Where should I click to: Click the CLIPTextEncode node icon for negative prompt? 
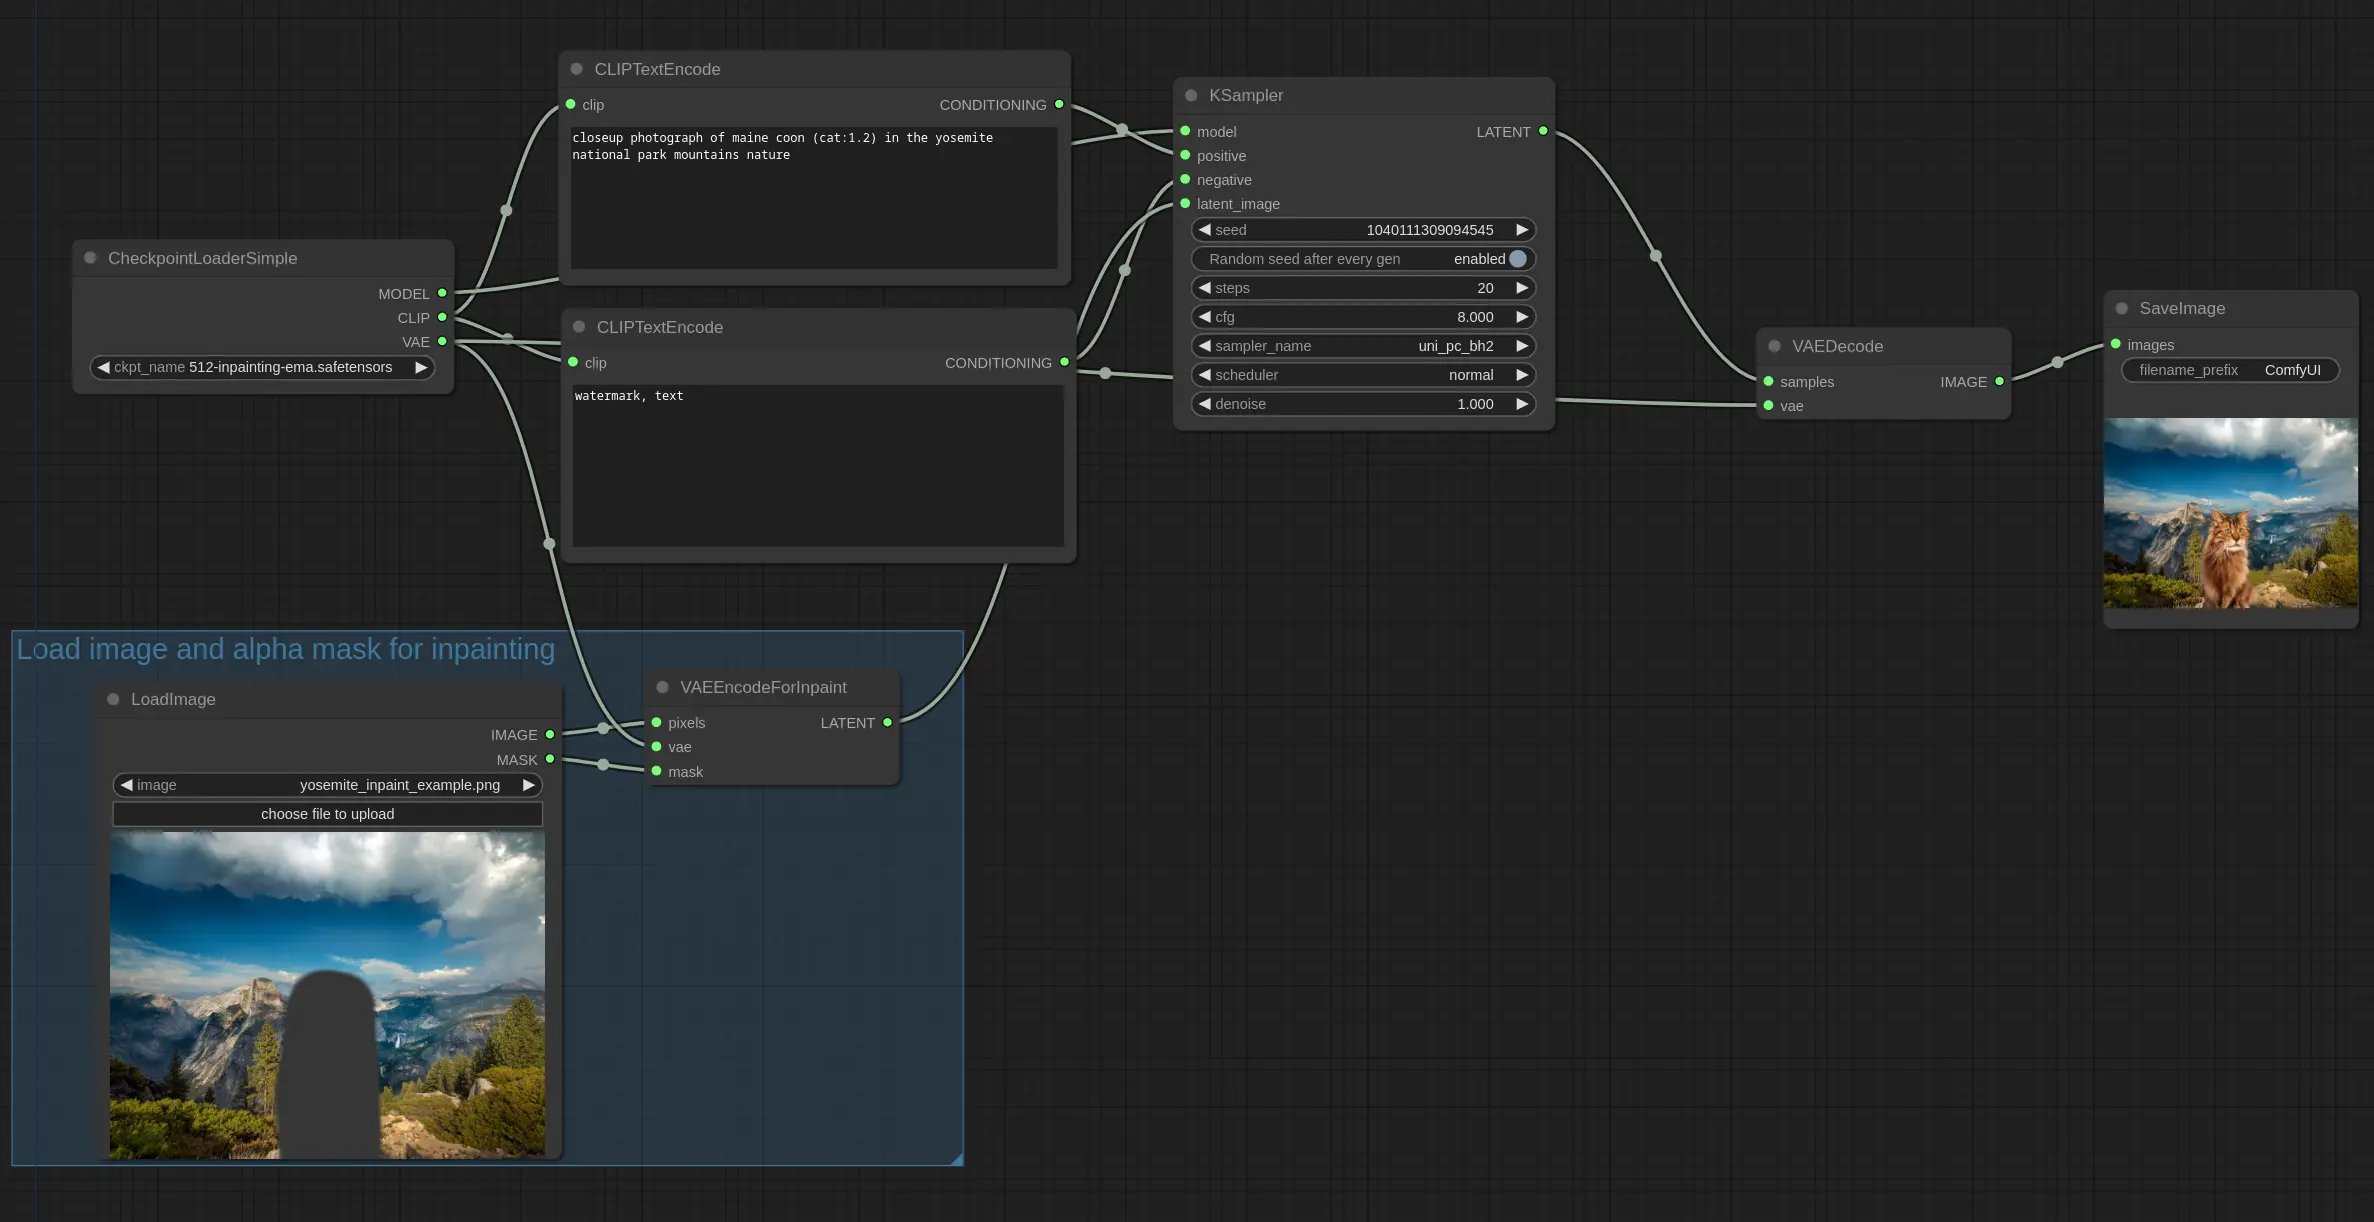(x=576, y=326)
